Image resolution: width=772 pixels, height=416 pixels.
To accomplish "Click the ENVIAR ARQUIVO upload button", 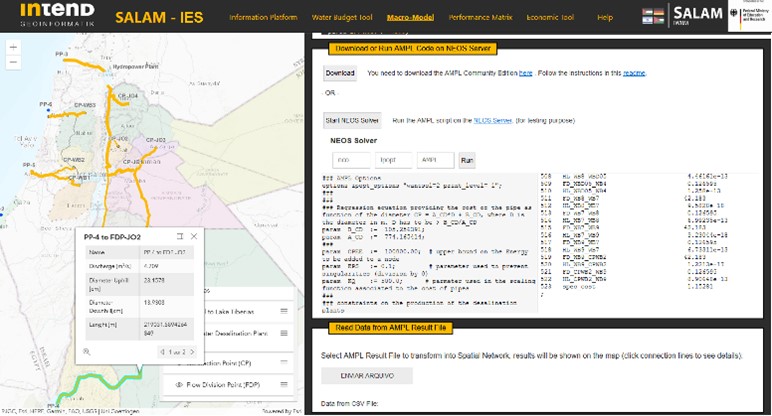I will pyautogui.click(x=367, y=376).
